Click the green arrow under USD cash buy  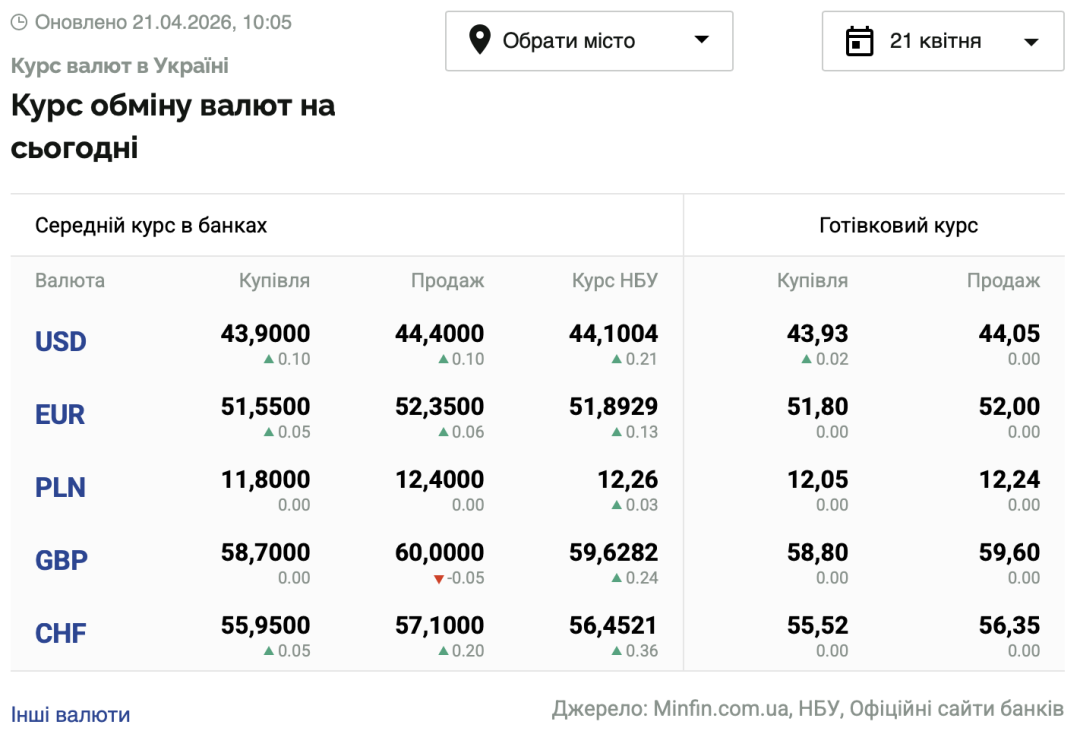tap(806, 360)
